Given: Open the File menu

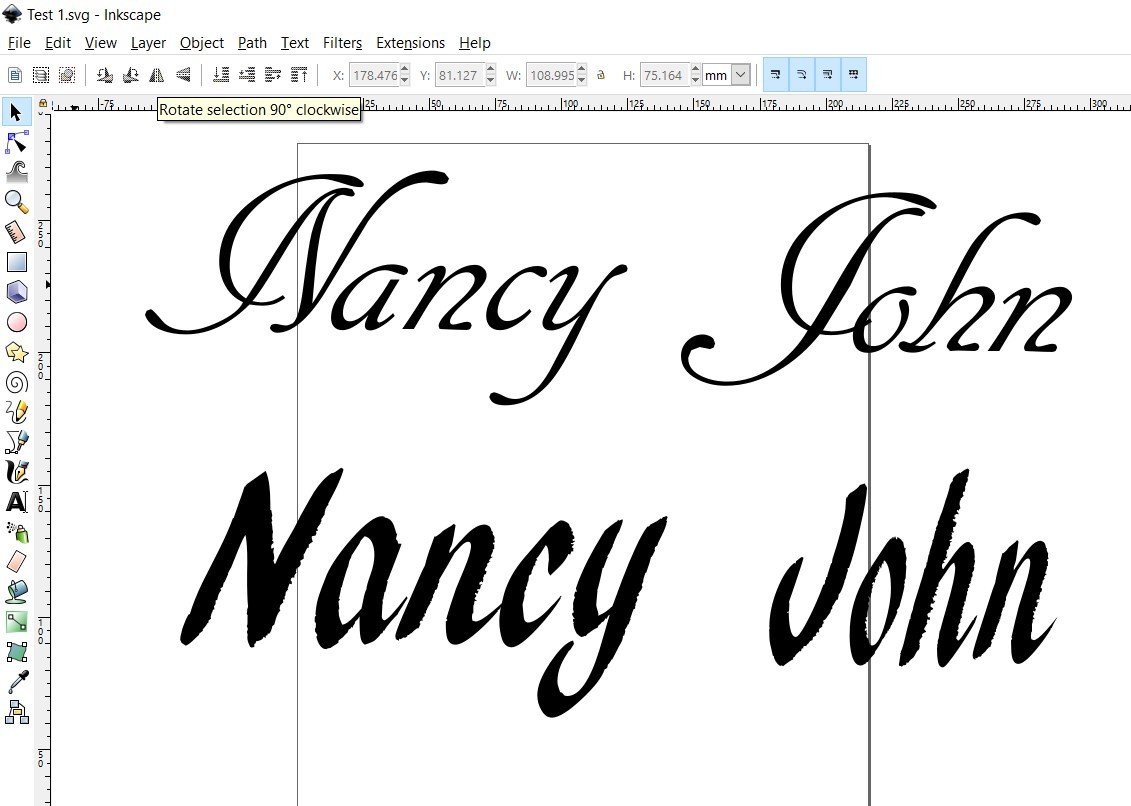Looking at the screenshot, I should pos(19,43).
